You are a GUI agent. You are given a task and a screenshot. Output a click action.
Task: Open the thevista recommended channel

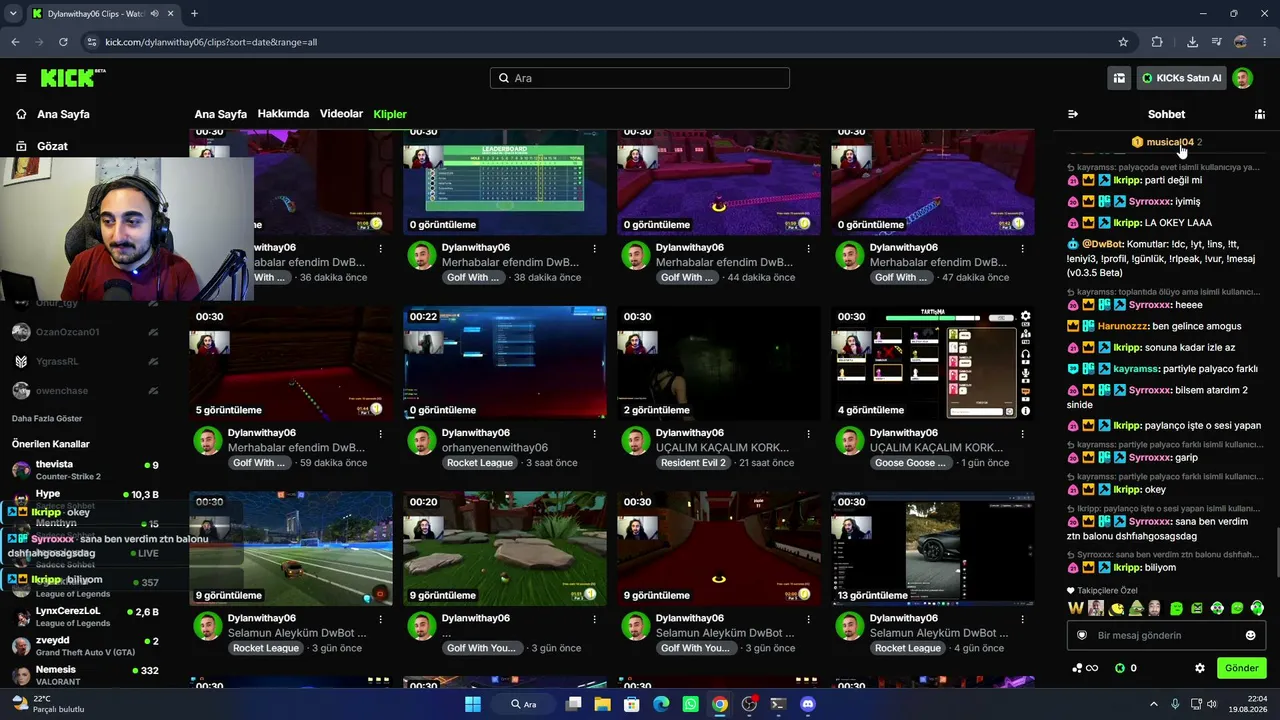[x=85, y=470]
